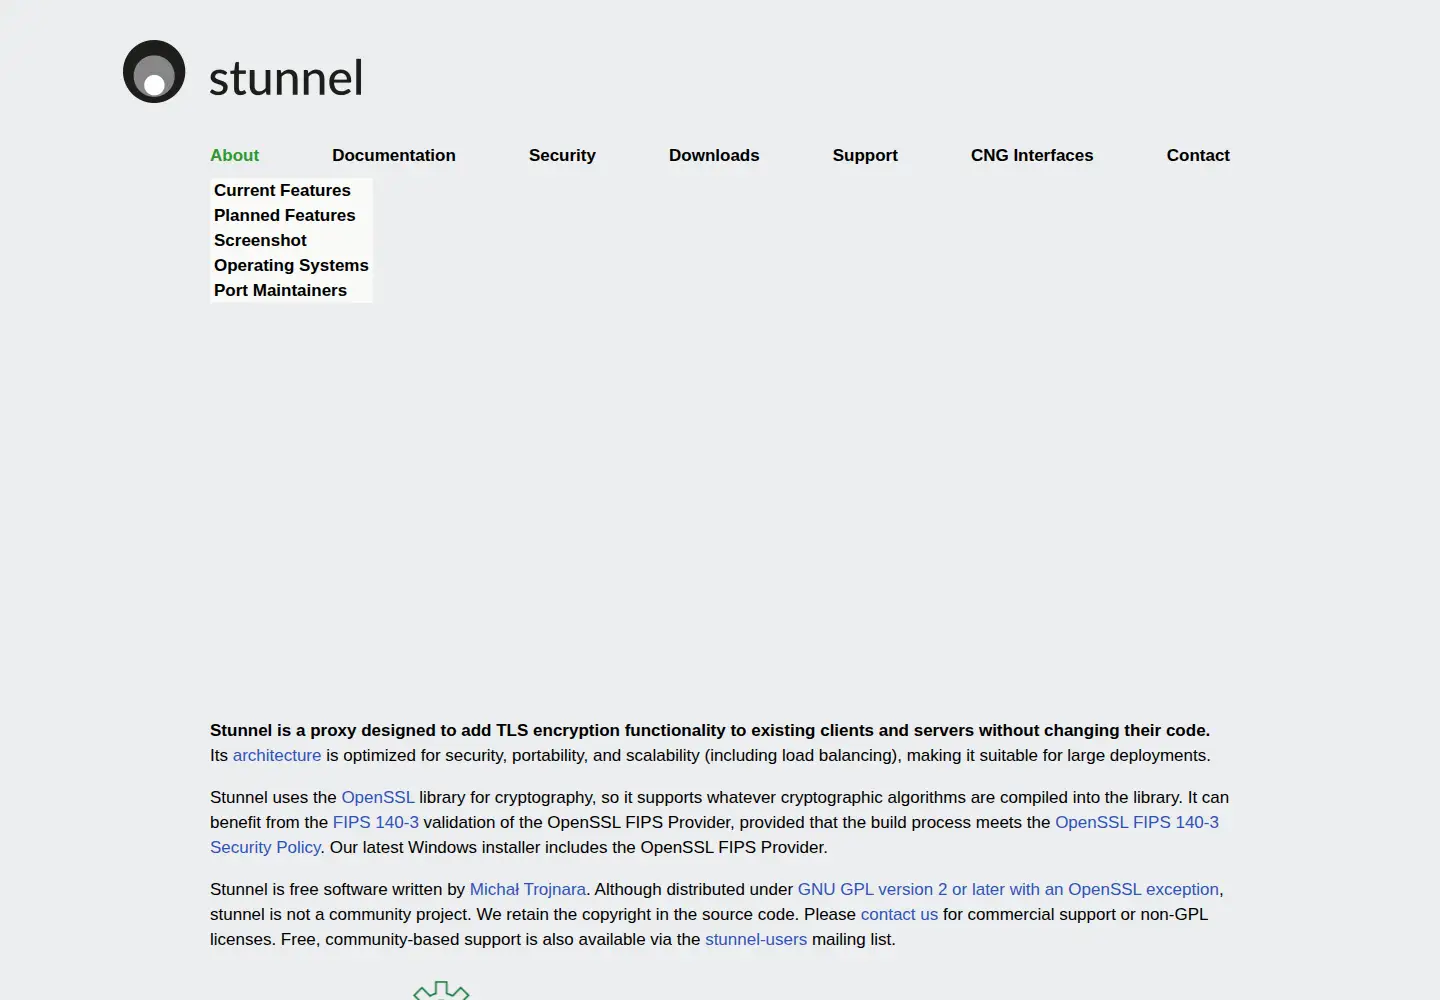Image resolution: width=1440 pixels, height=1000 pixels.
Task: Click the stunnel logo icon
Action: click(154, 72)
